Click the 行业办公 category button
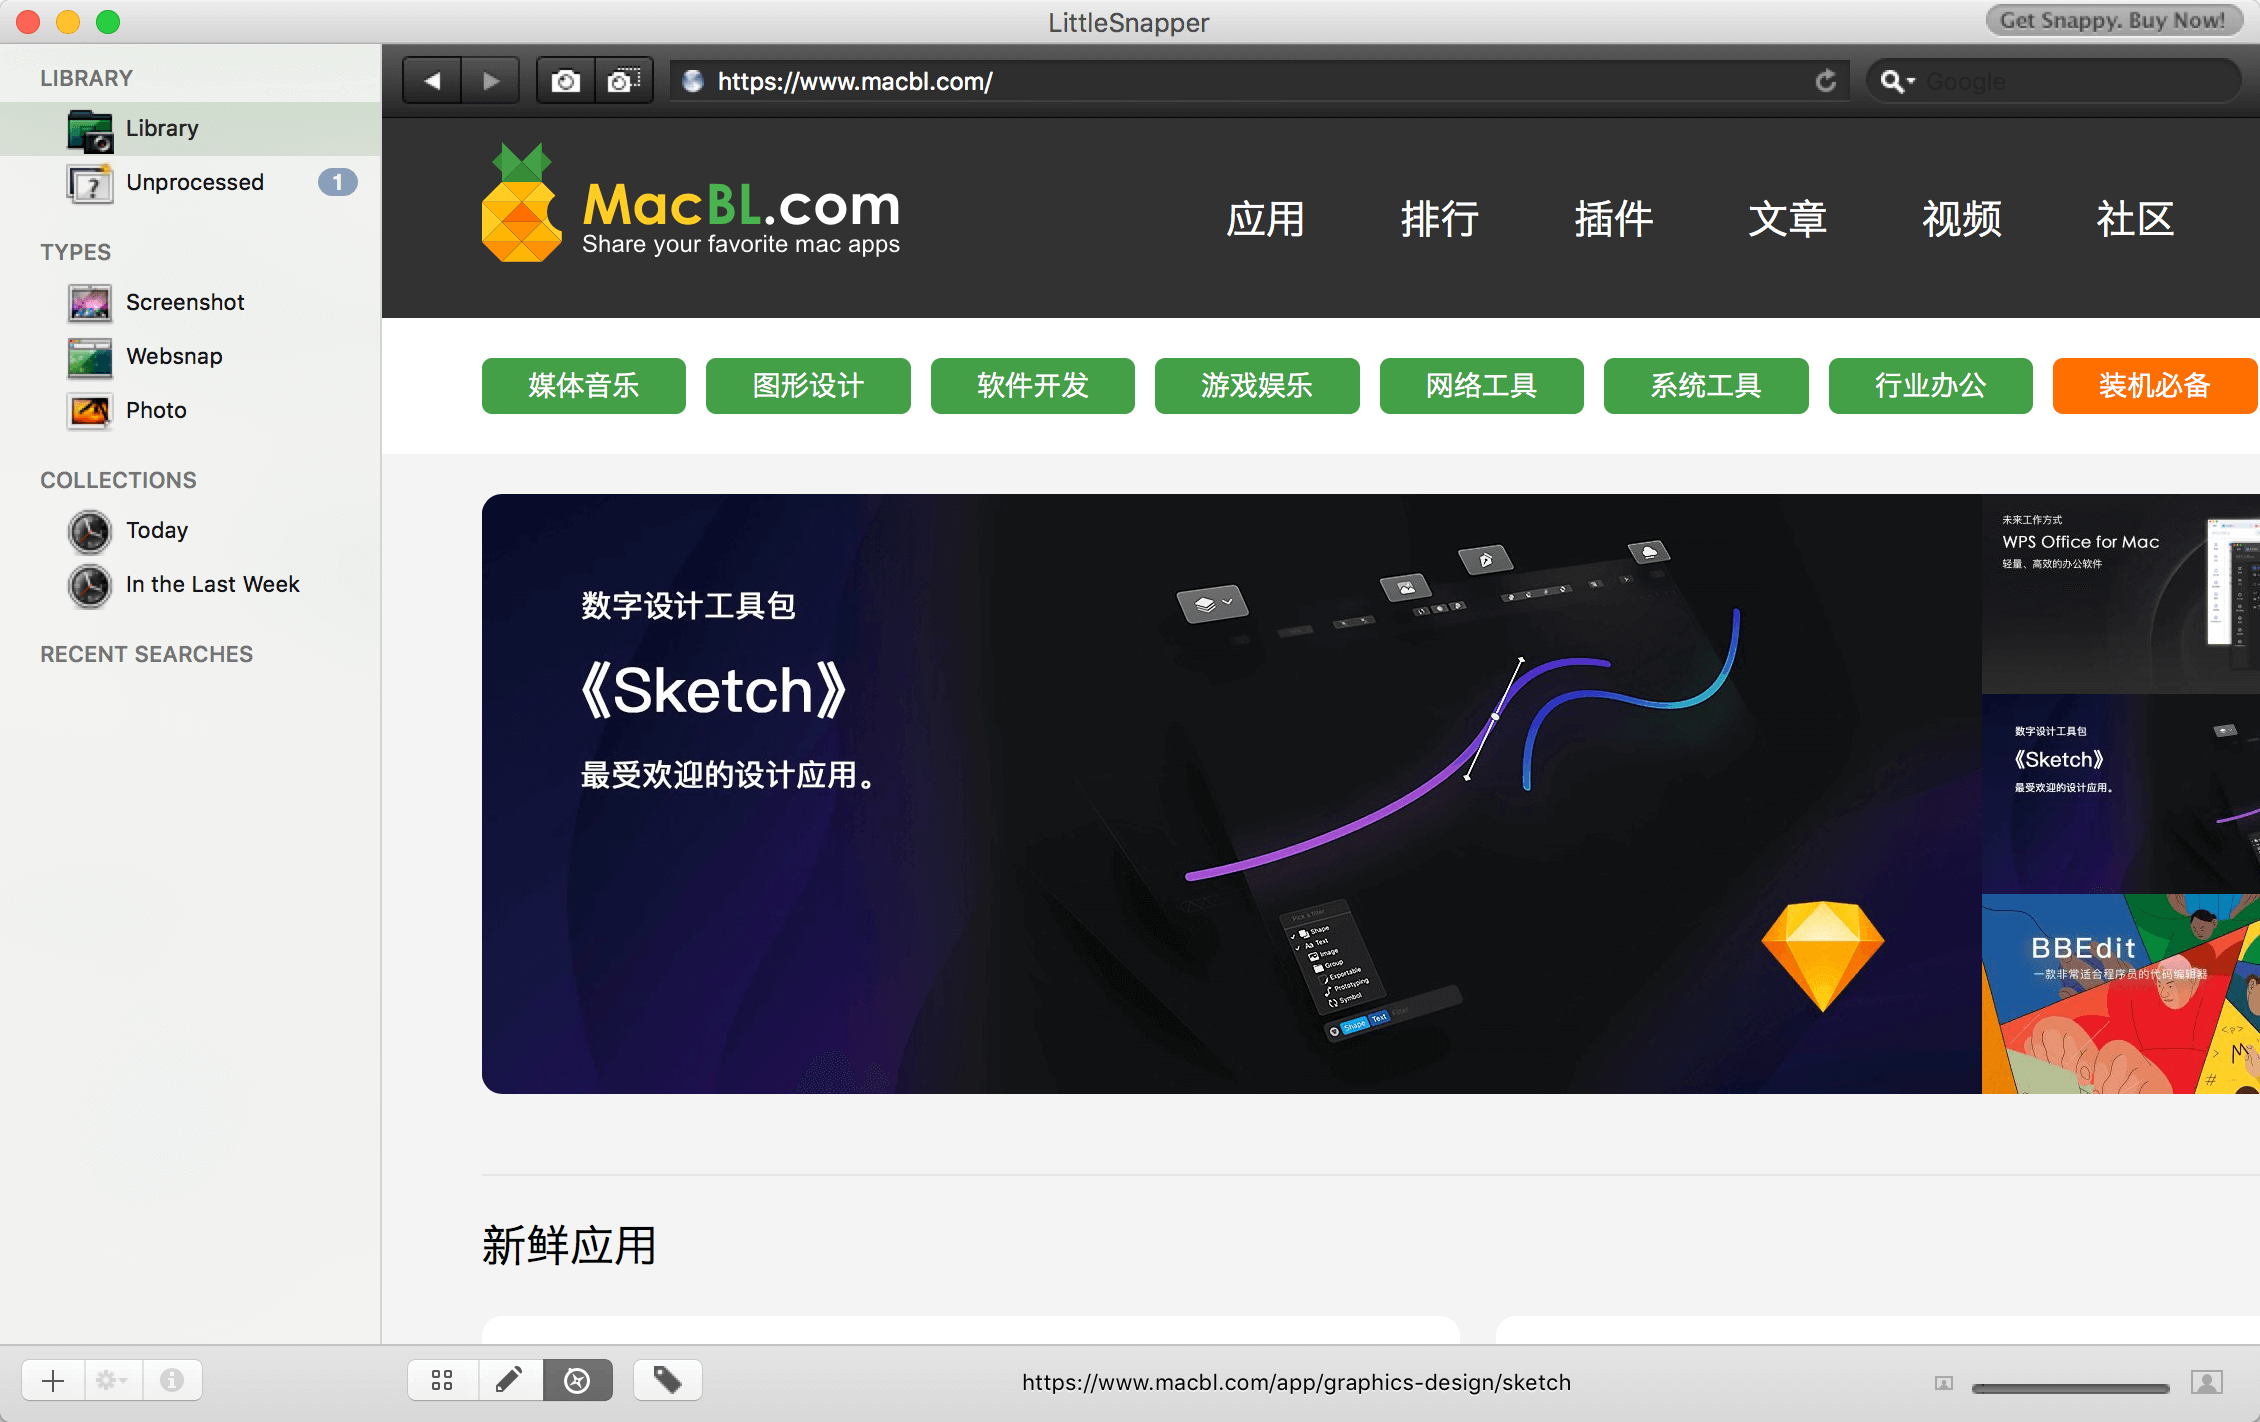This screenshot has height=1422, width=2260. click(x=1931, y=386)
